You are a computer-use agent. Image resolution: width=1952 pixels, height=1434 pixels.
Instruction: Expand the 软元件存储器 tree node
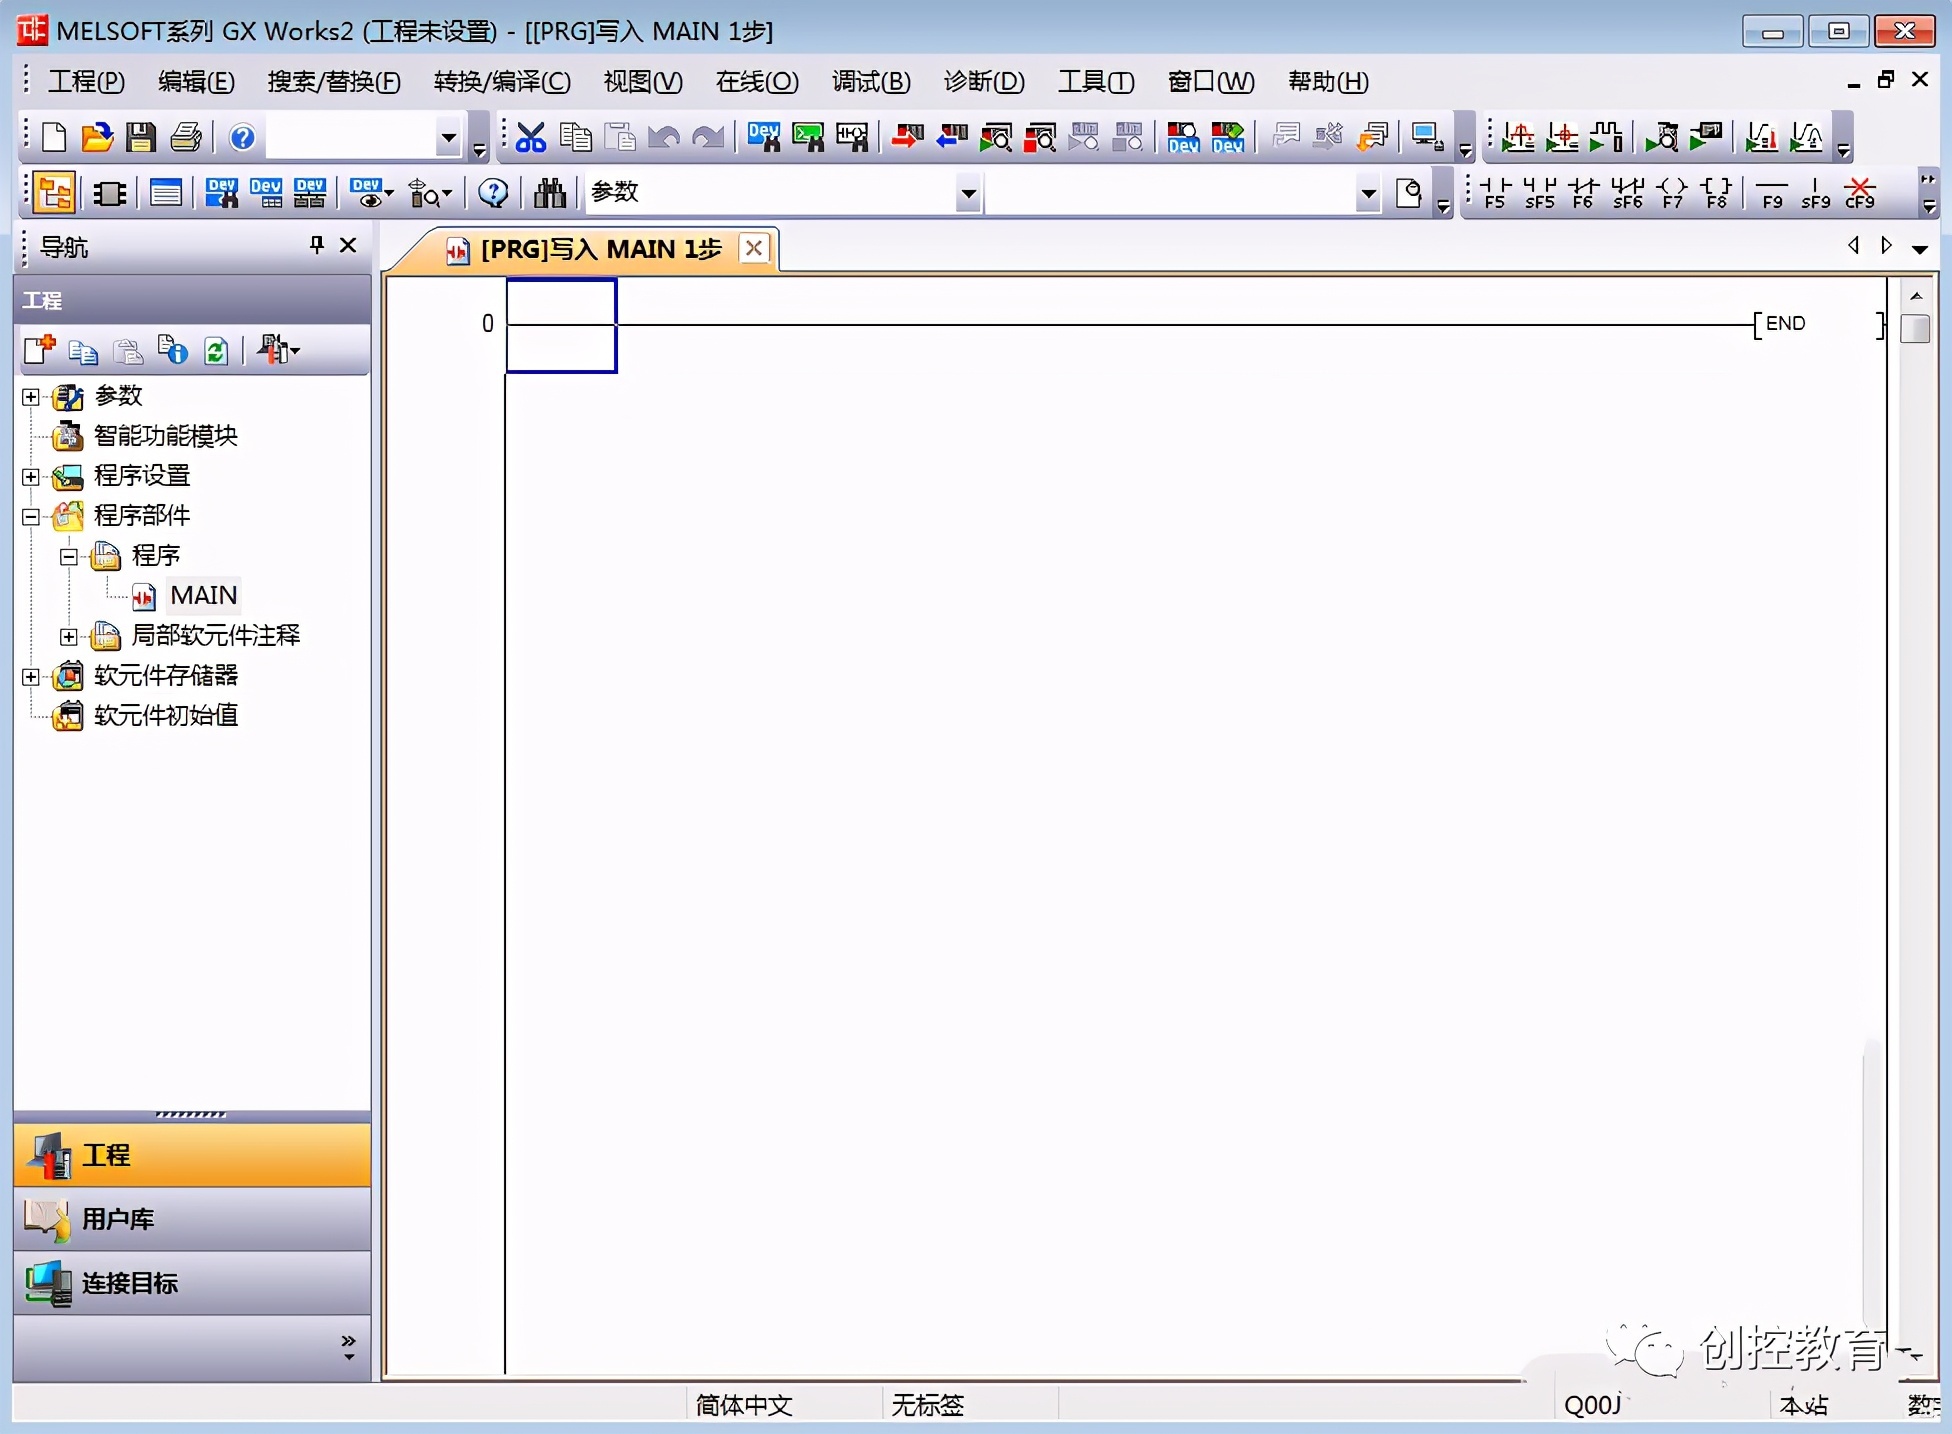[31, 677]
